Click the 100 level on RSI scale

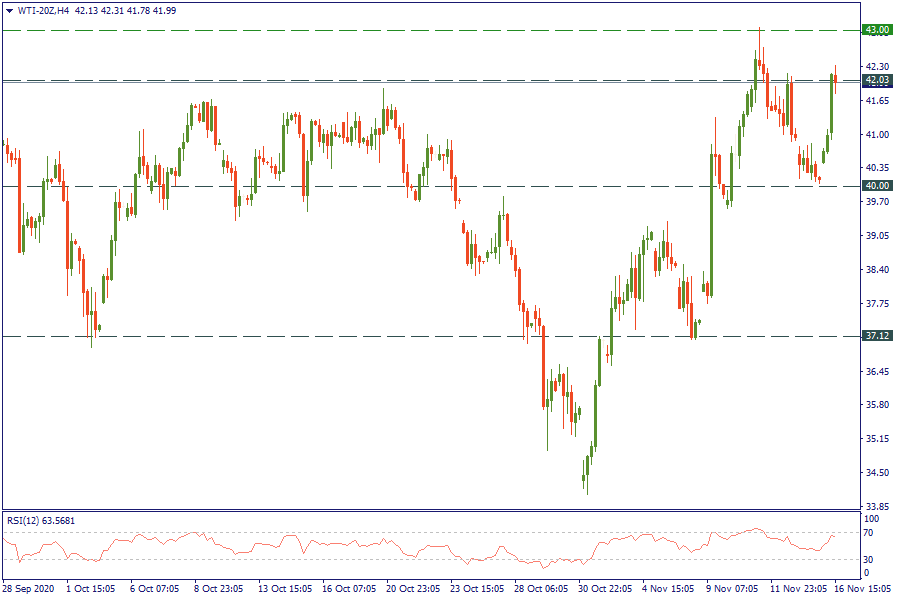coord(872,520)
